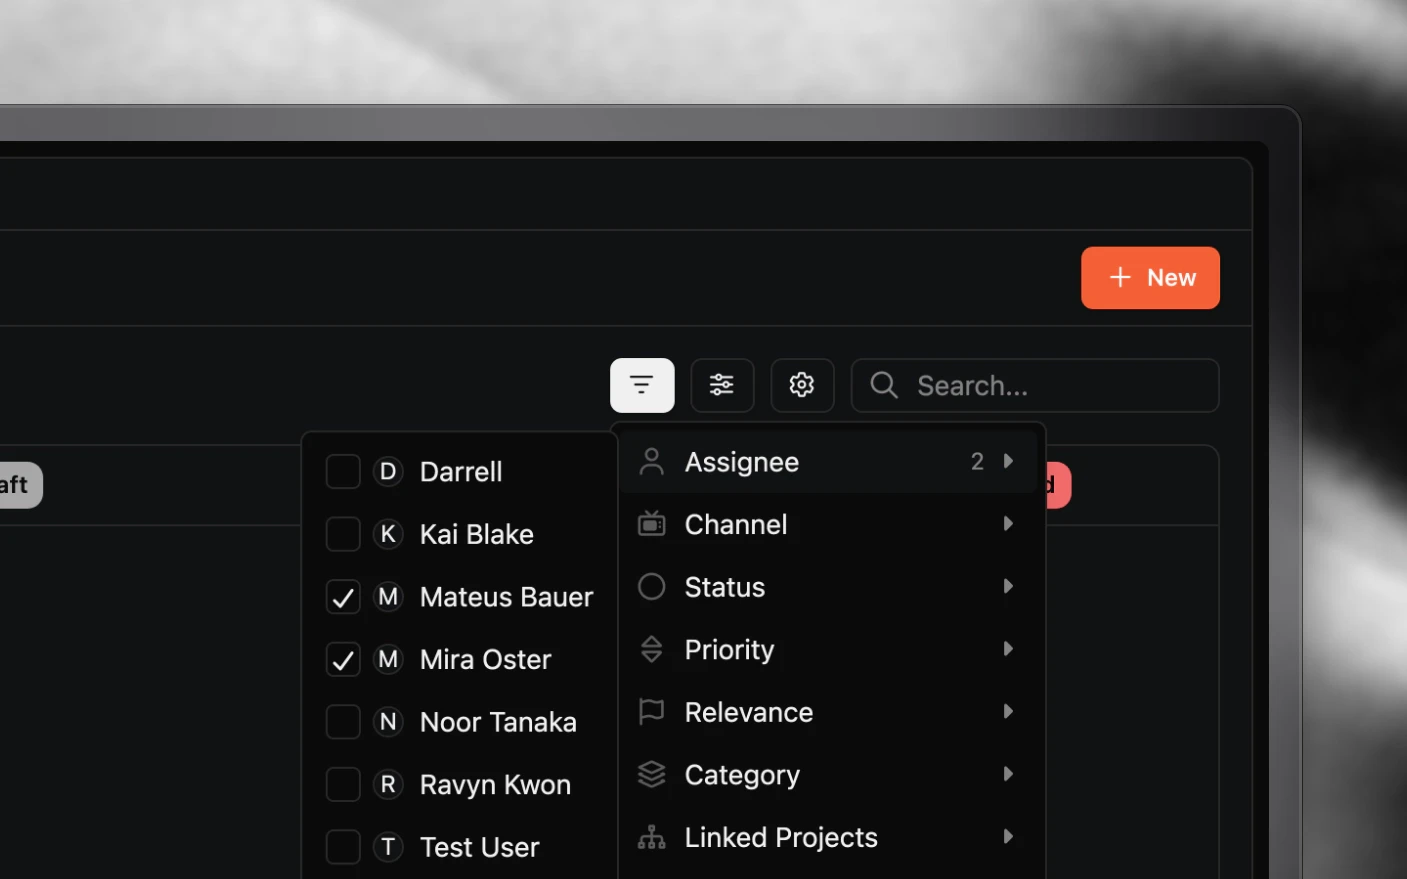The image size is (1407, 879).
Task: Click the T avatar next to Test User
Action: pos(388,847)
